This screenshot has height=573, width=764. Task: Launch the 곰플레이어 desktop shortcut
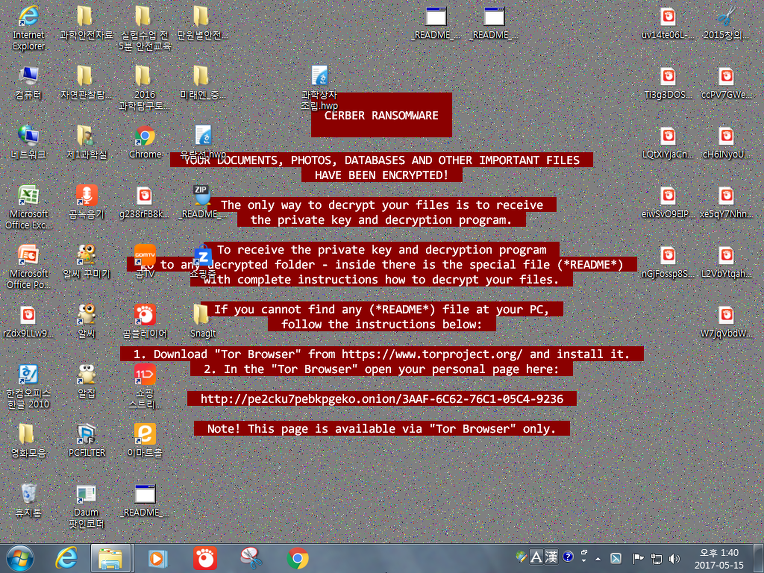click(x=145, y=322)
